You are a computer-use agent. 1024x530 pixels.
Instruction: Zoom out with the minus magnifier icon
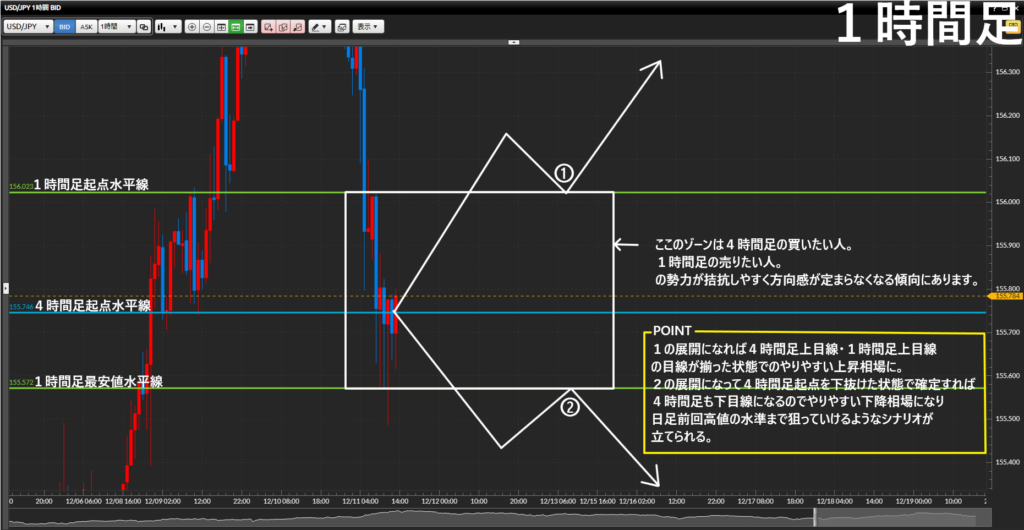click(206, 27)
